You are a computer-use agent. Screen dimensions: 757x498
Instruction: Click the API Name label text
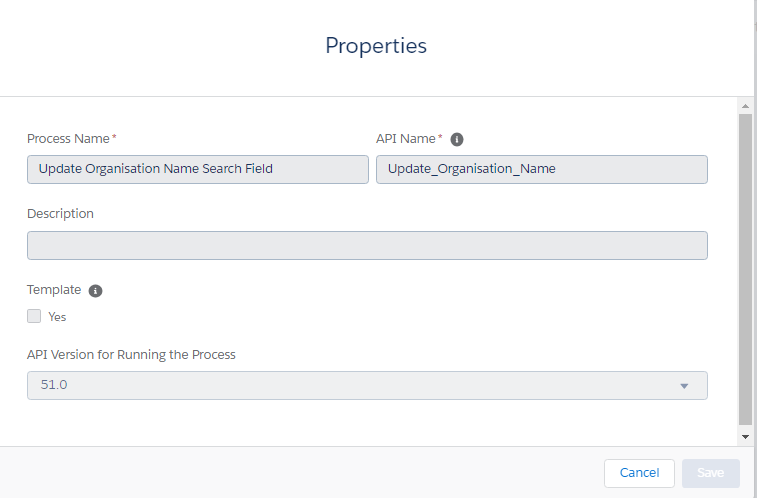click(x=405, y=139)
